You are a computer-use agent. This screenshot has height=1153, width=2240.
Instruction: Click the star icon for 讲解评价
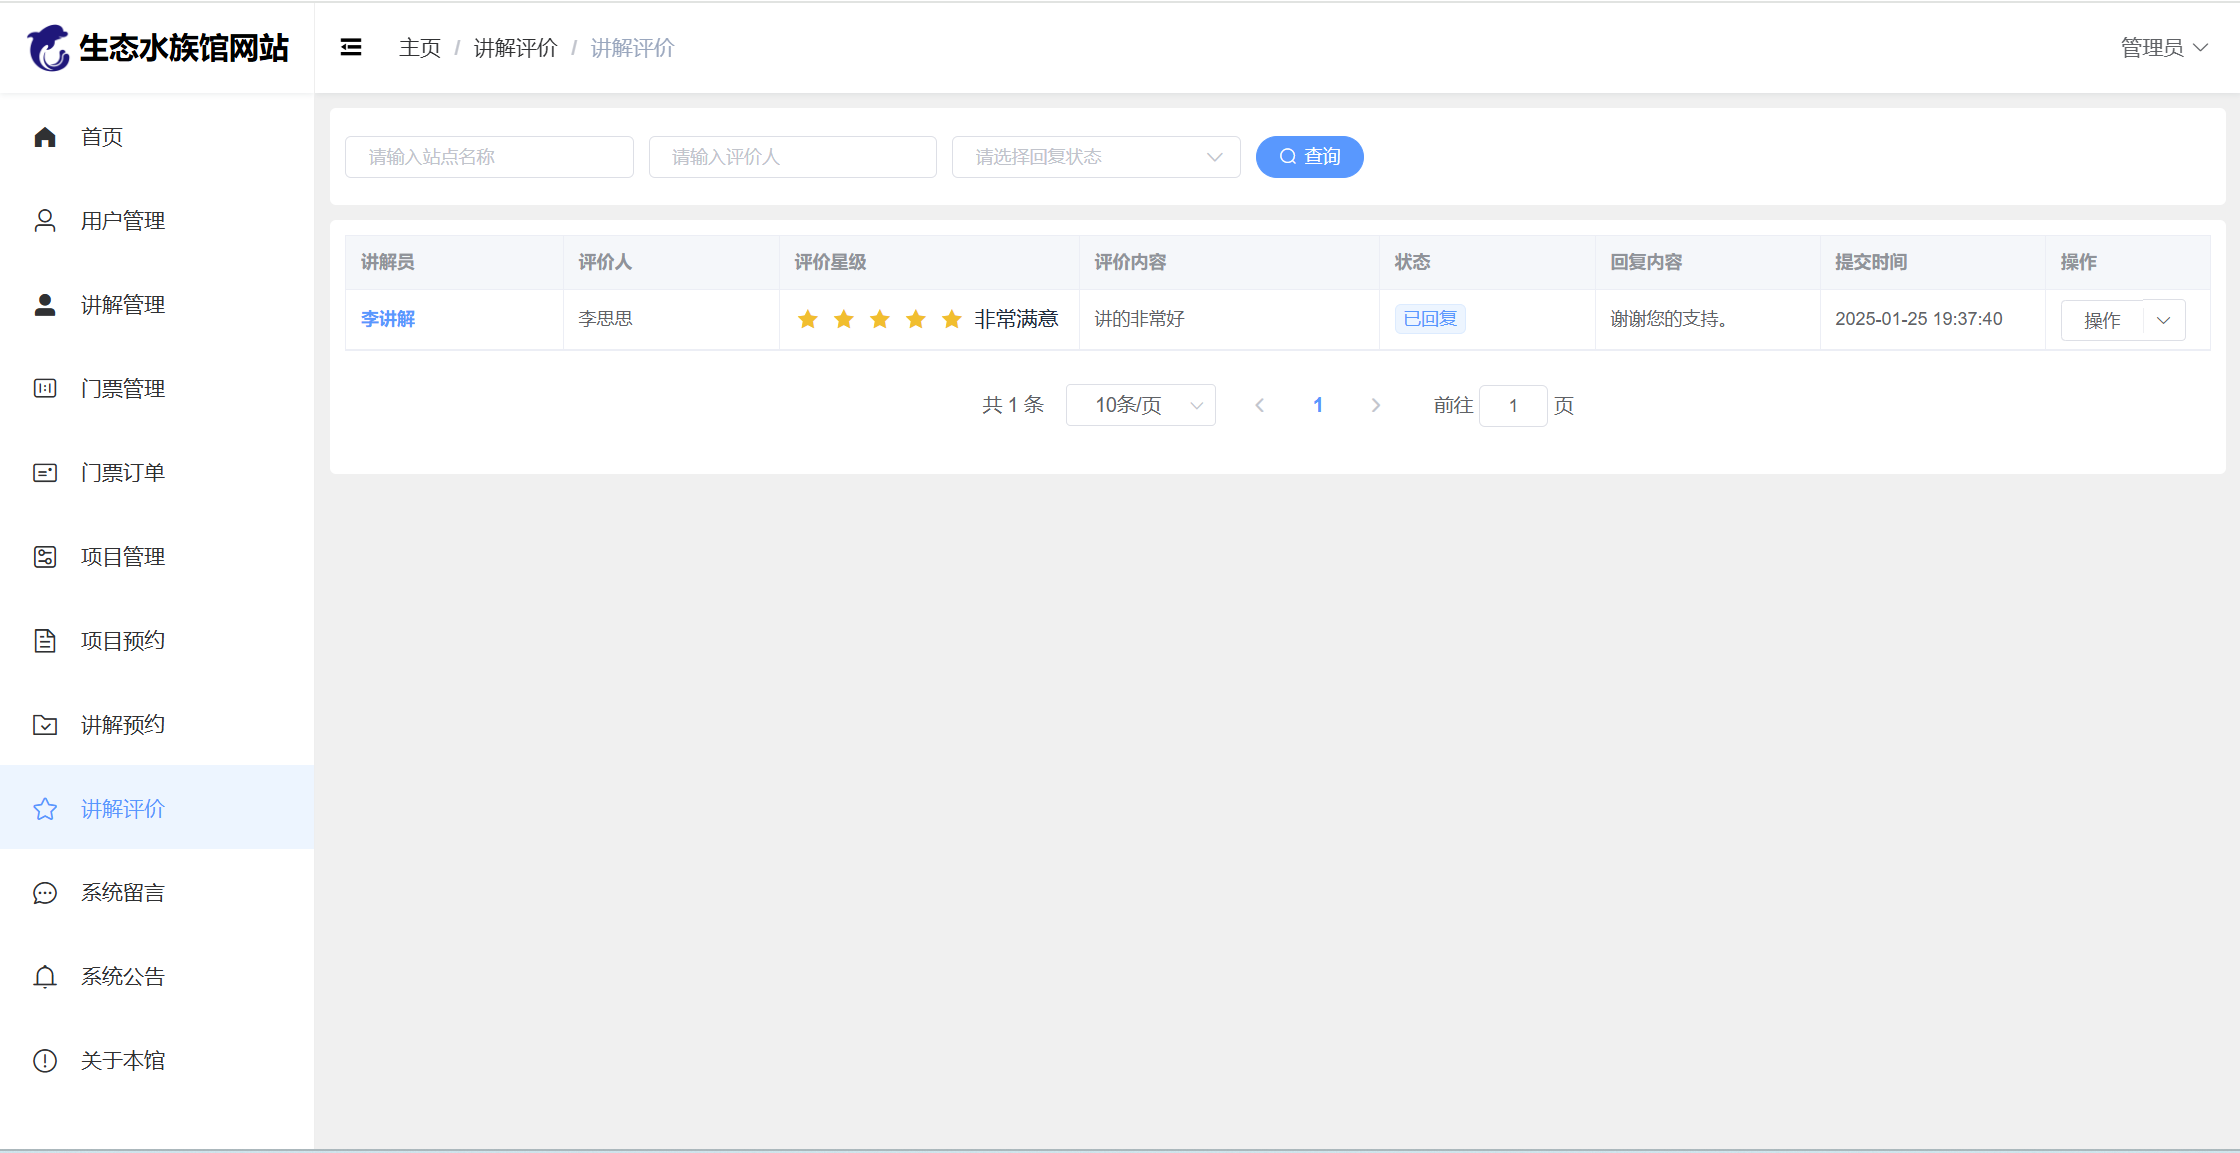(45, 809)
